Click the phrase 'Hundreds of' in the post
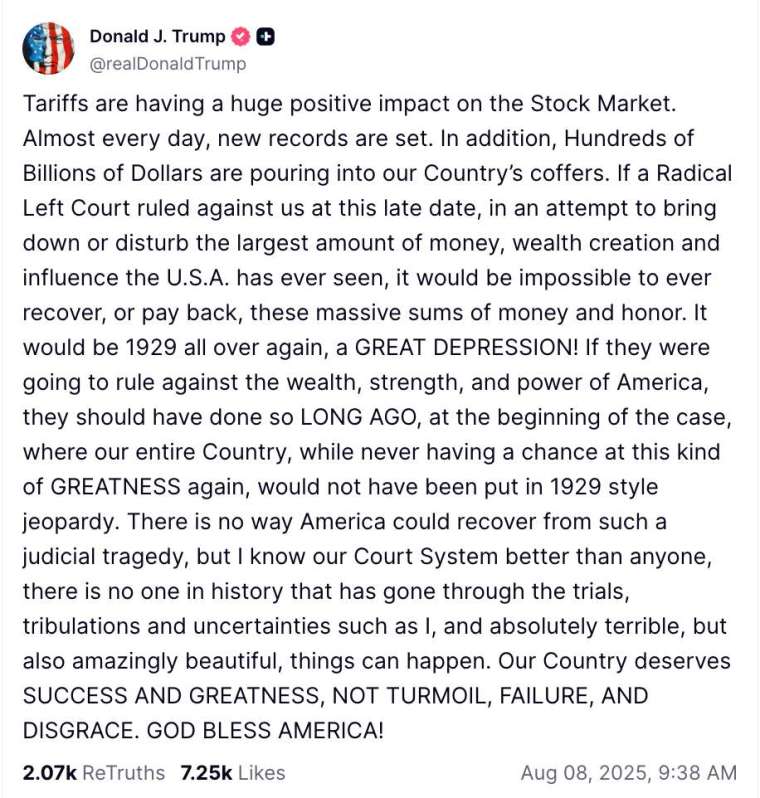Viewport: 760px width, 798px height. point(629,138)
